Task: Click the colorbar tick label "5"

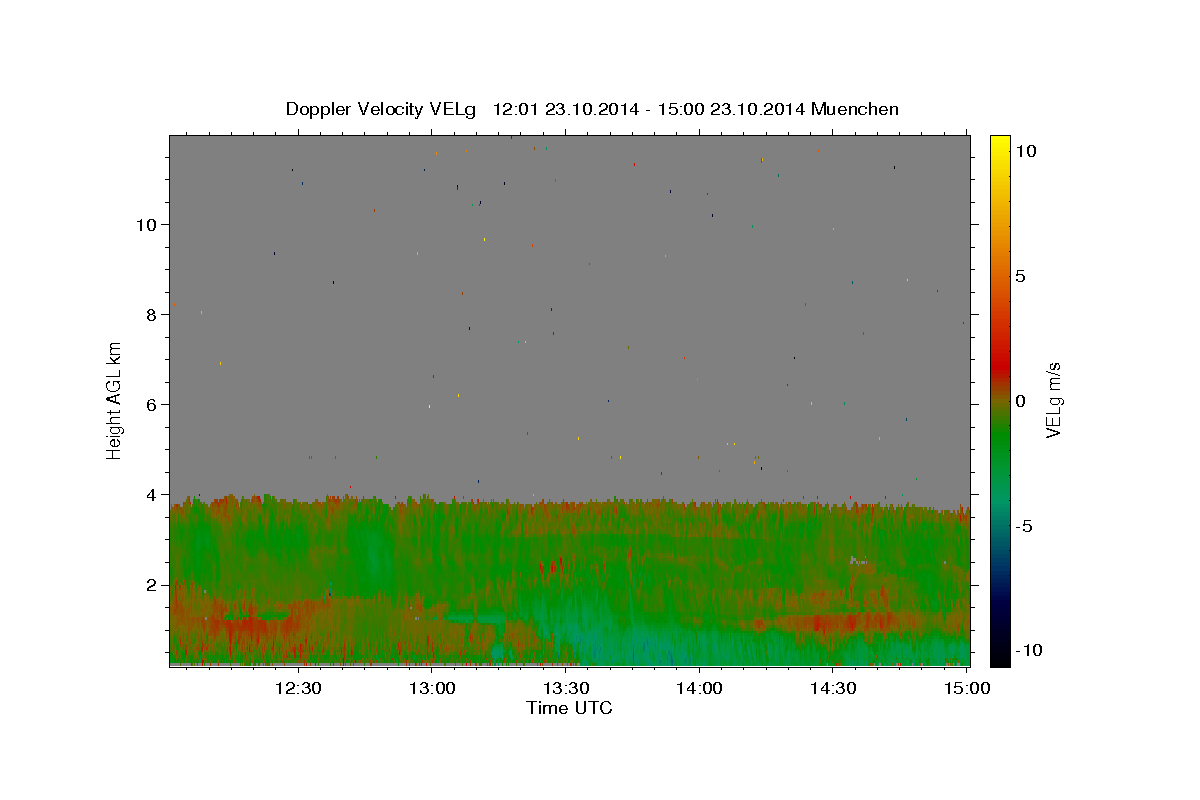Action: pos(1021,276)
